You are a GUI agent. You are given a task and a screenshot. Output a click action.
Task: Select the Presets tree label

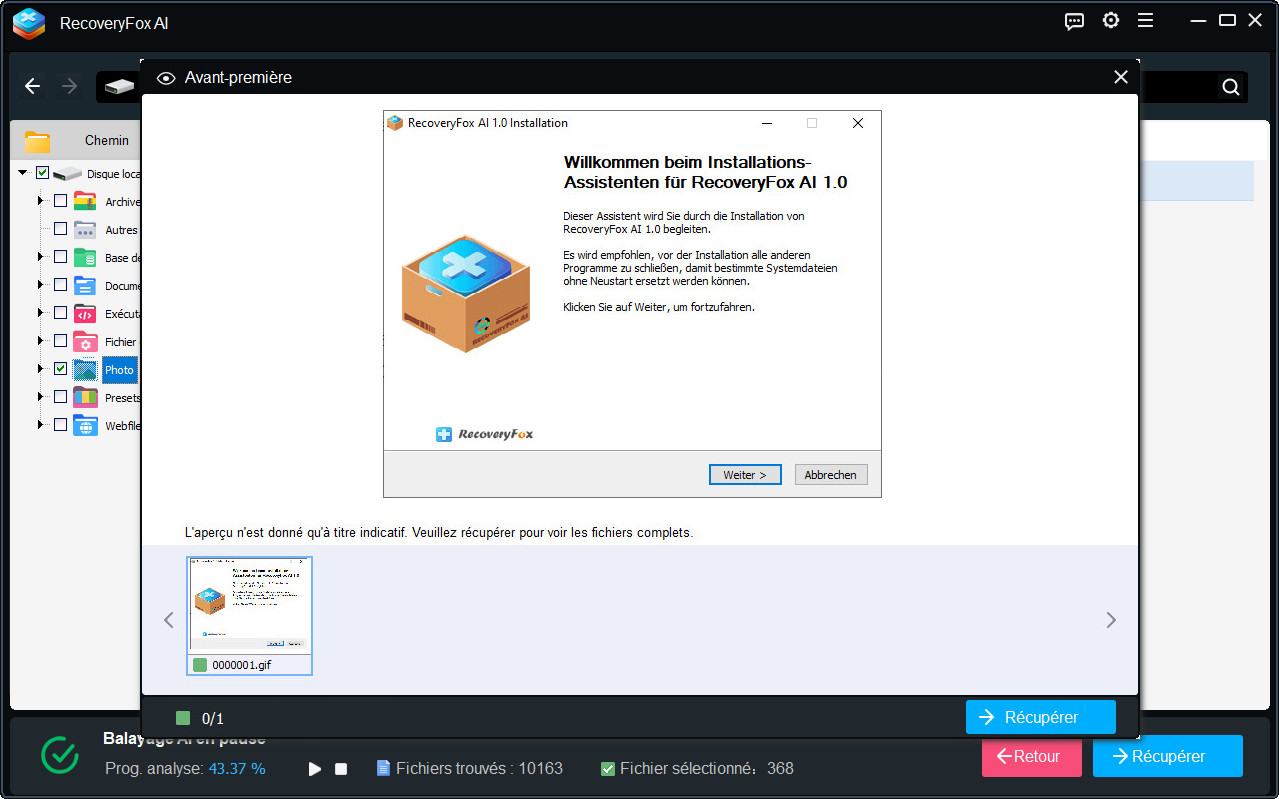(x=122, y=398)
